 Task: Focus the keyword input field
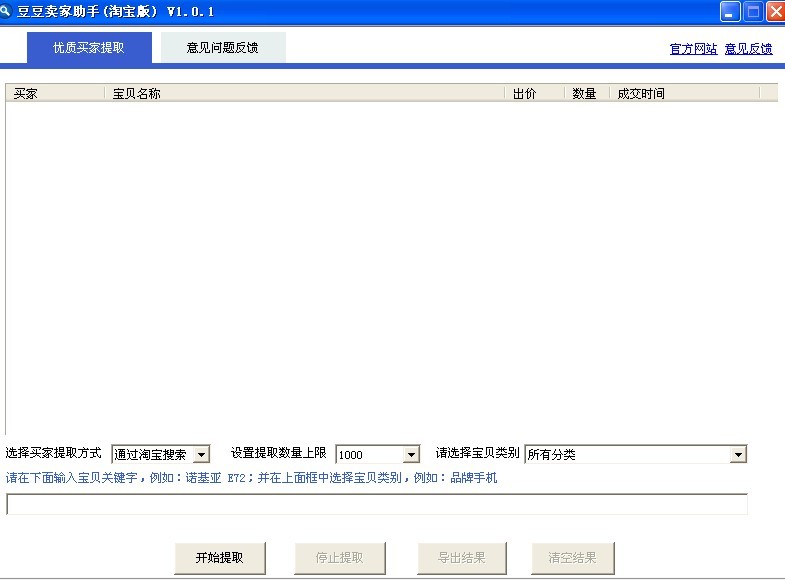point(377,504)
